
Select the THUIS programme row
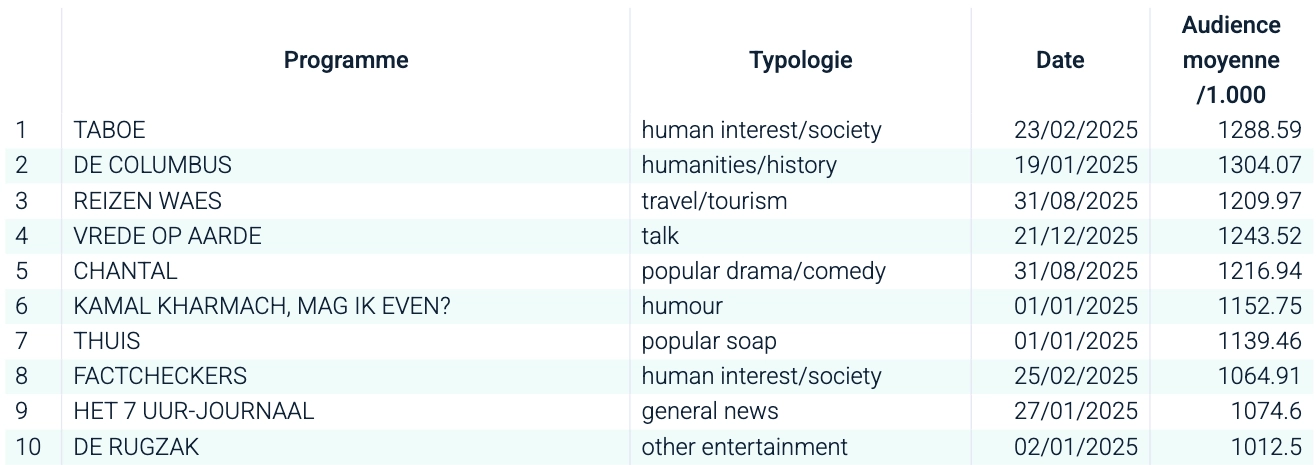coord(106,341)
